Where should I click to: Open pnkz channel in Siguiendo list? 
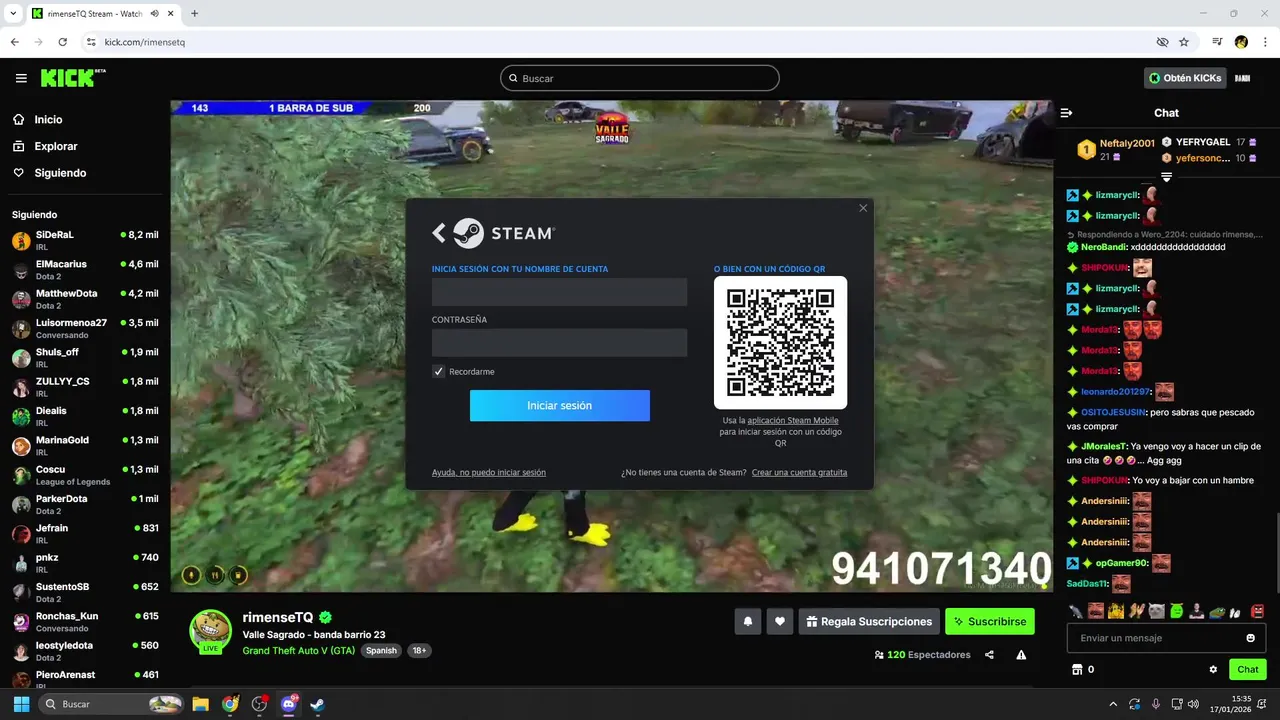[x=85, y=563]
